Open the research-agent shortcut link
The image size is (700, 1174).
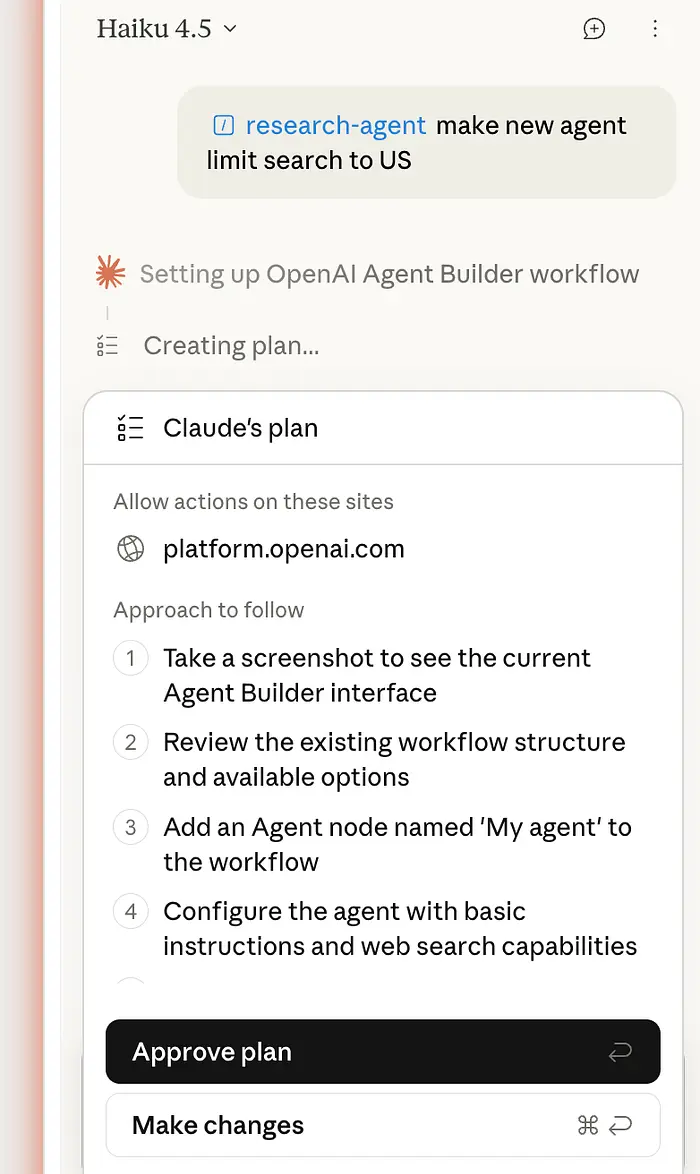336,126
